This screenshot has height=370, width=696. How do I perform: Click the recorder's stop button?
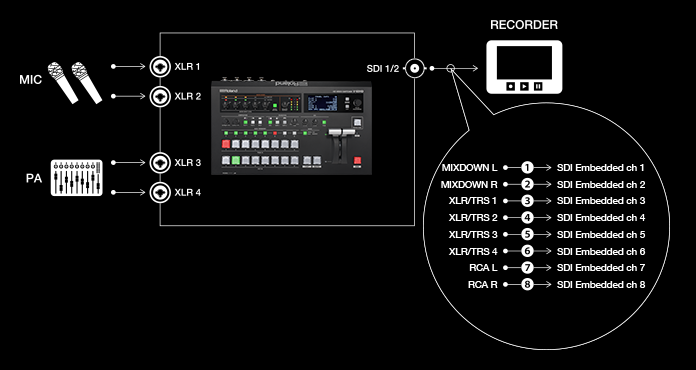(511, 86)
